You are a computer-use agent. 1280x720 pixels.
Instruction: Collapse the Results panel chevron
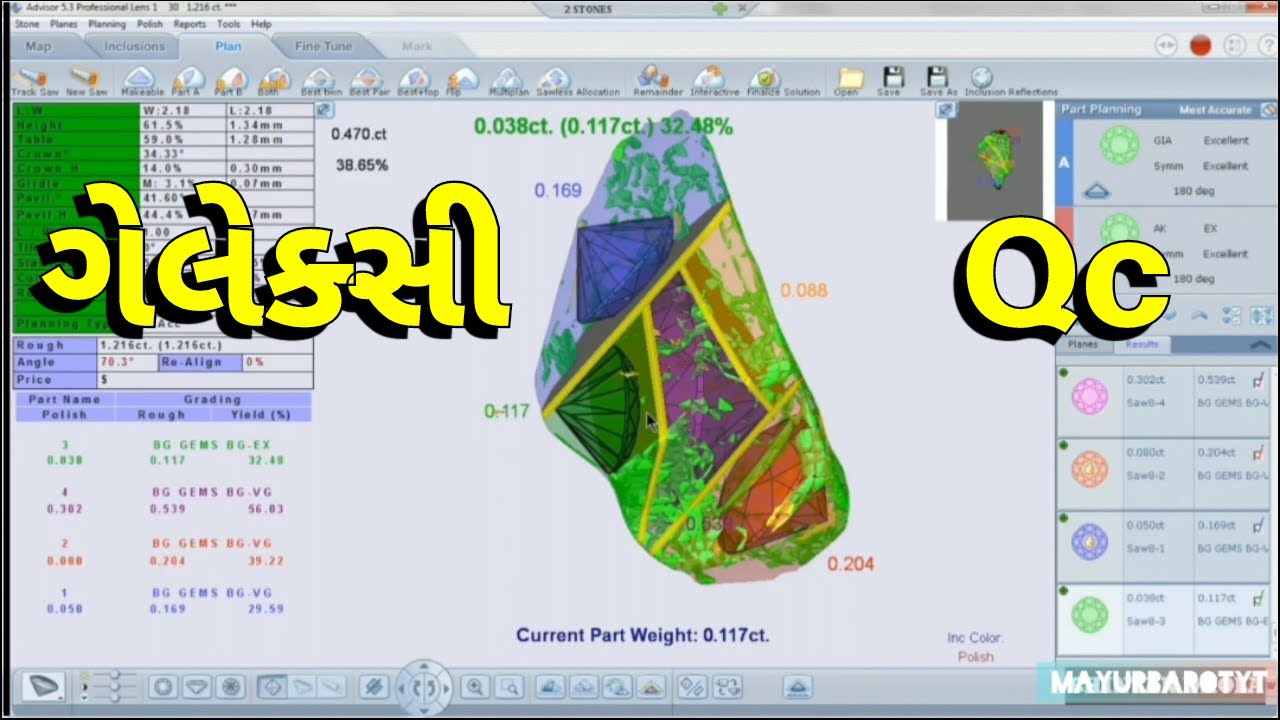click(x=1261, y=344)
